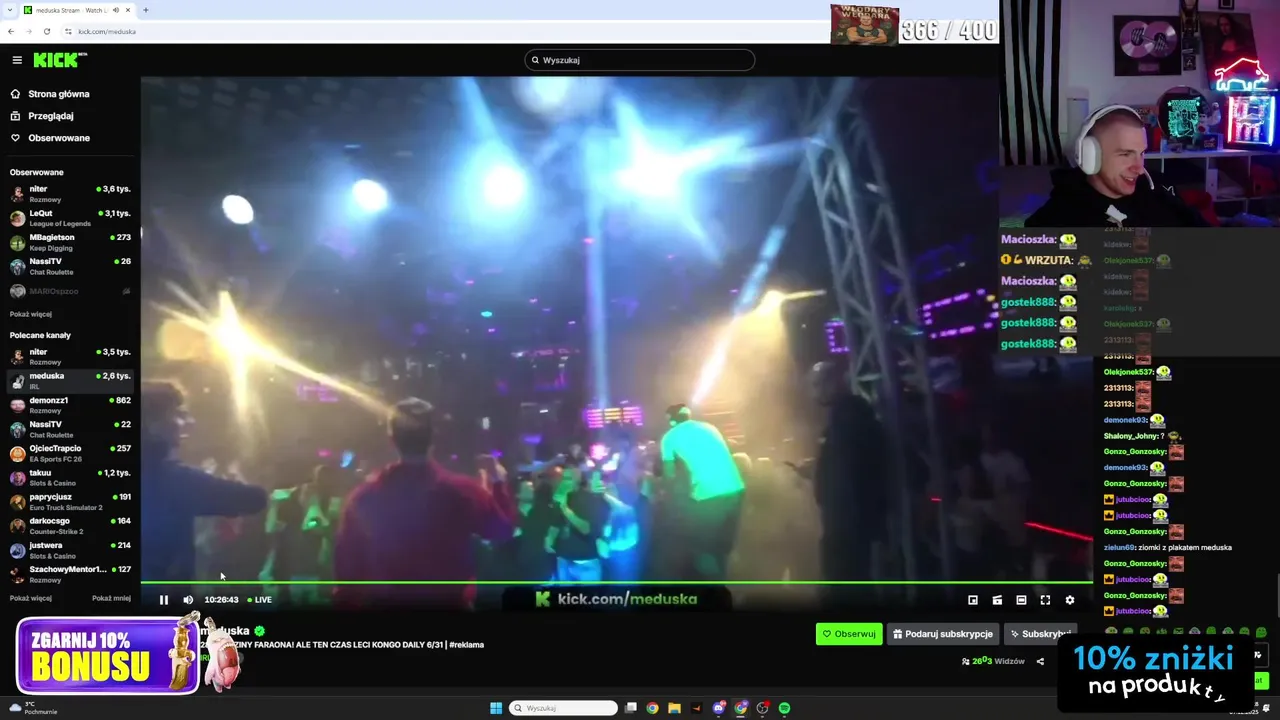Open the Windows Start menu

pos(496,708)
